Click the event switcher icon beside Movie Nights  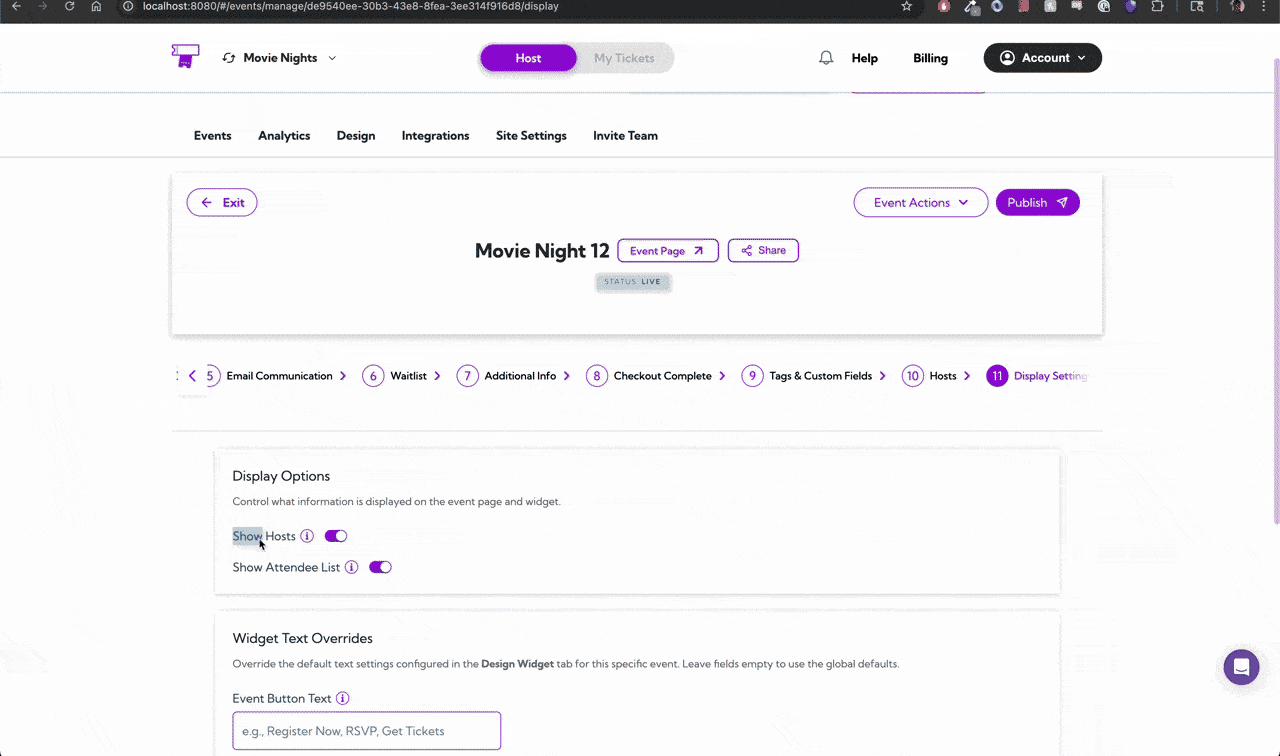point(227,58)
